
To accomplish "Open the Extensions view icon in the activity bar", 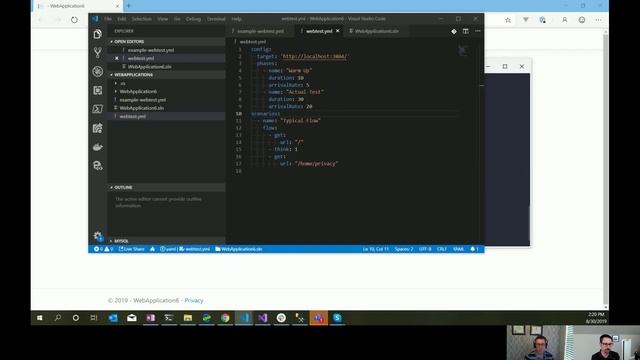I will click(x=97, y=90).
